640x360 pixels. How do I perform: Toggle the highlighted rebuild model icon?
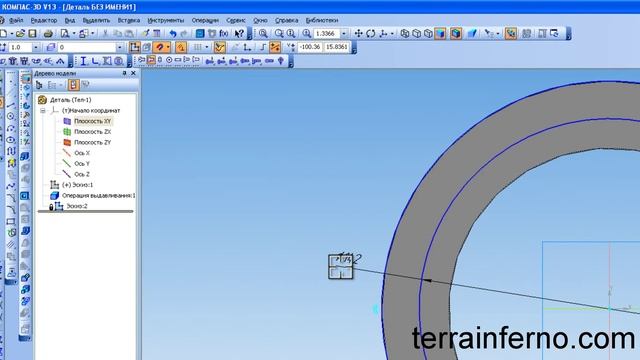[x=511, y=33]
